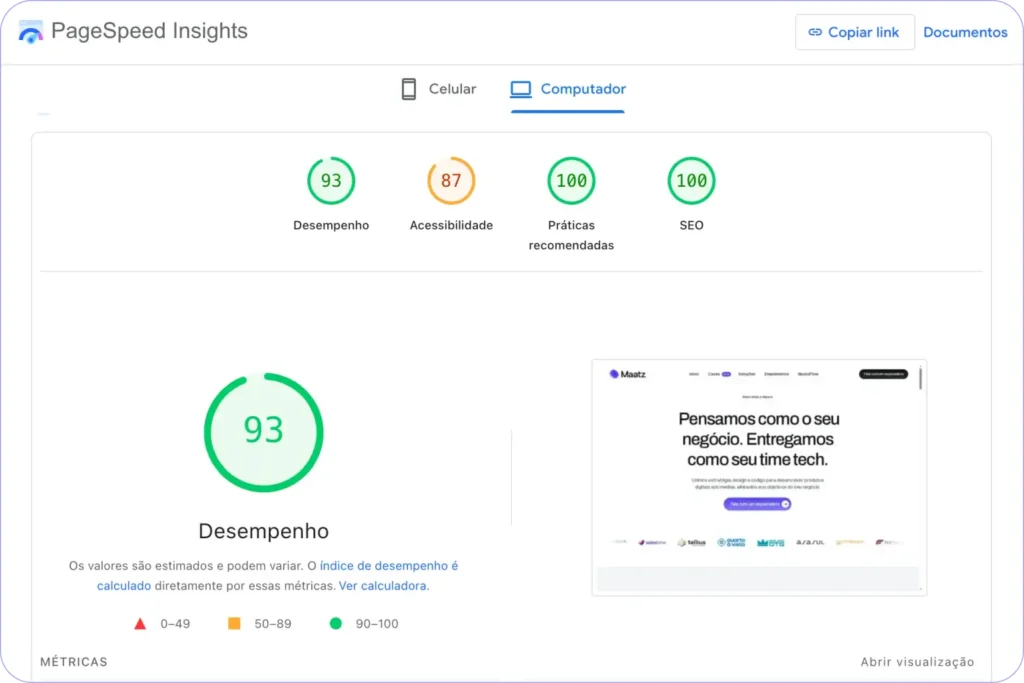This screenshot has width=1024, height=683.
Task: Select the Práticas recomendadas gauge showing 100
Action: [x=571, y=180]
